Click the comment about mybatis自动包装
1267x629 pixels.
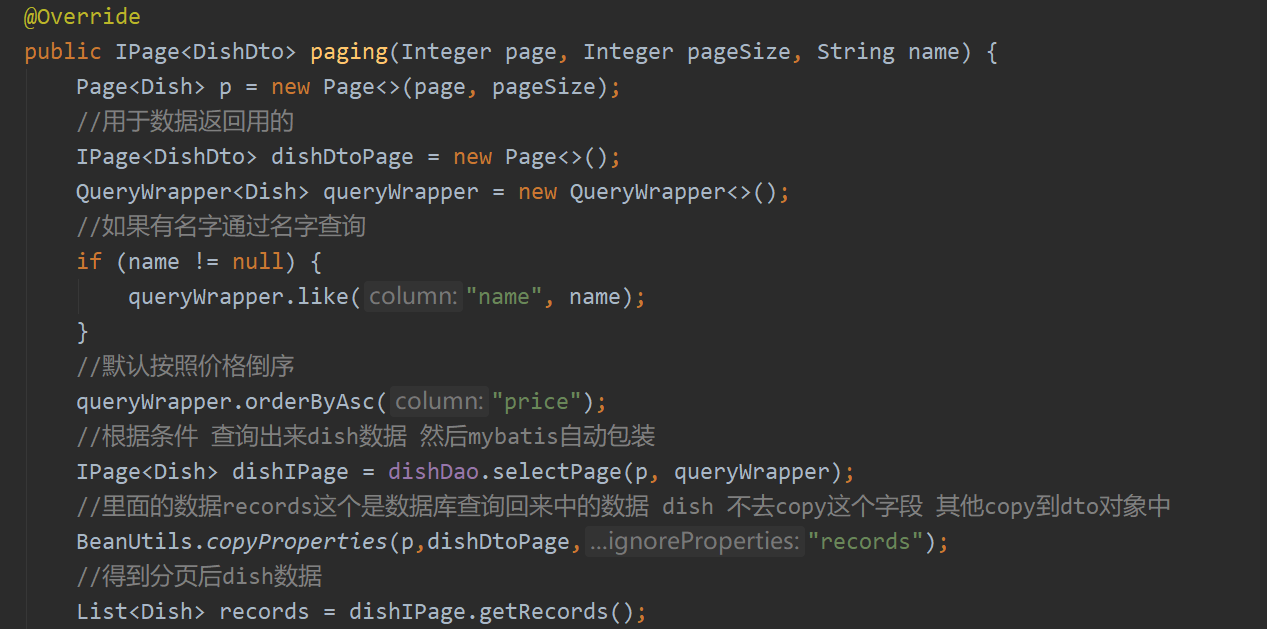[366, 437]
